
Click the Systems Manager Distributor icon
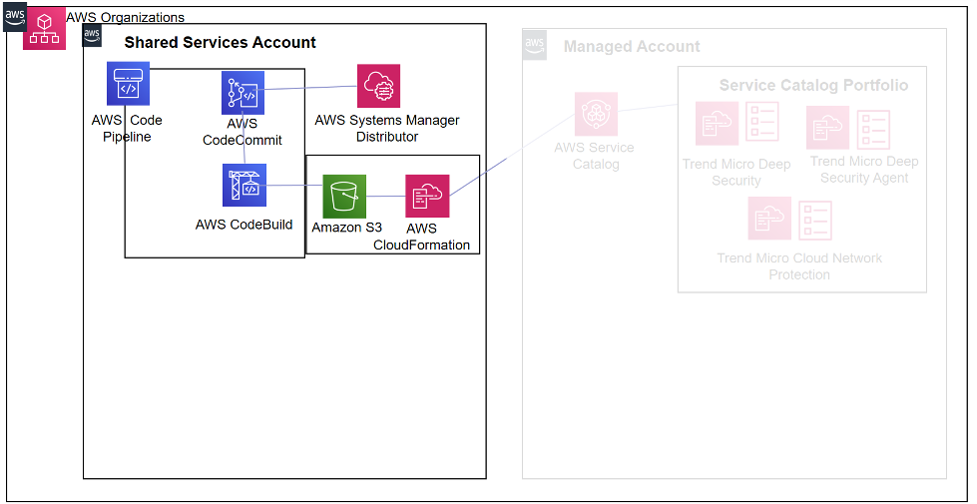click(x=378, y=86)
